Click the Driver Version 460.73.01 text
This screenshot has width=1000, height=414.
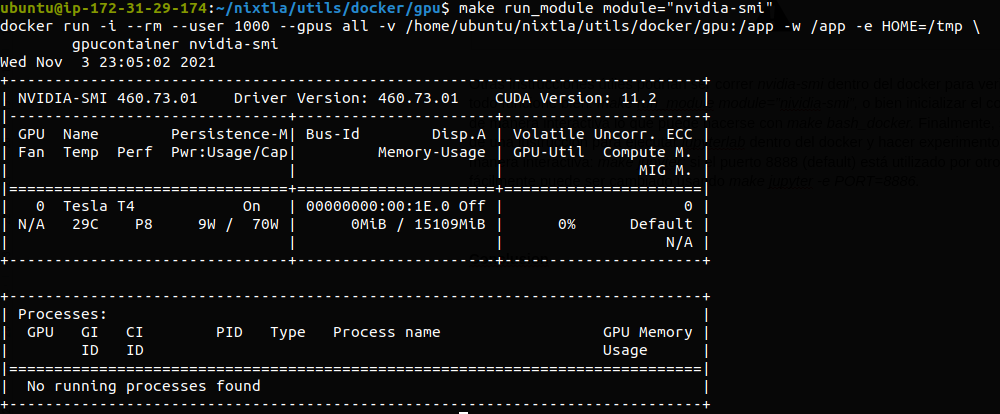tap(346, 99)
